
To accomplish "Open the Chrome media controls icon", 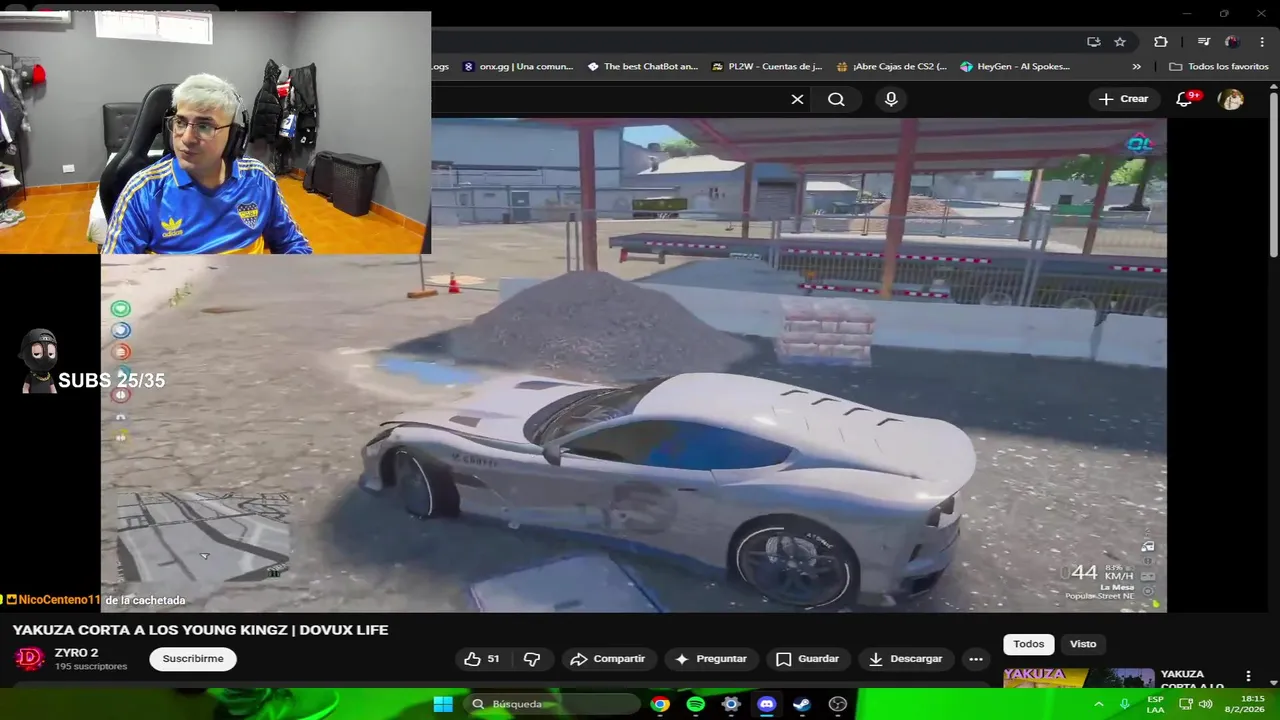I will coord(1203,42).
